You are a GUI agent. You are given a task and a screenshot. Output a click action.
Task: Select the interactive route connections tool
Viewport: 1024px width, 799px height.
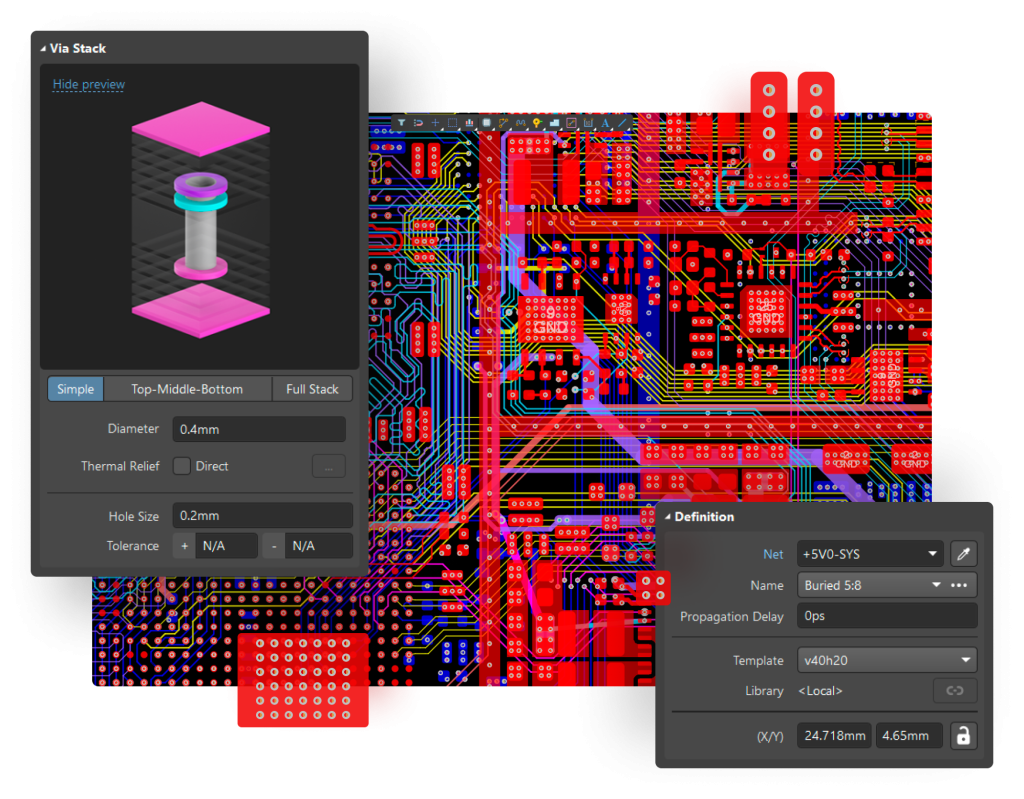[x=503, y=123]
